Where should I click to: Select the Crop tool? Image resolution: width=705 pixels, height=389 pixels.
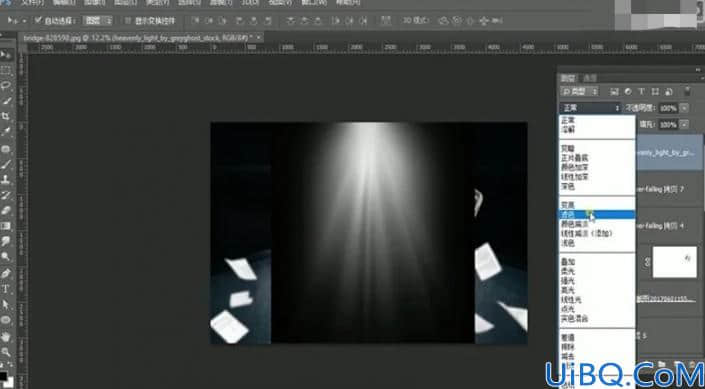6,116
